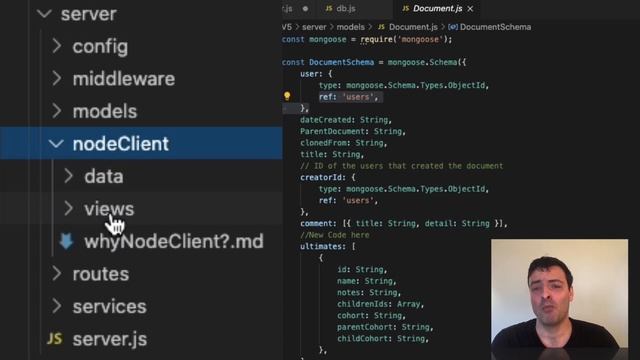Click the const DocumentSchema declaration line
Image resolution: width=640 pixels, height=360 pixels.
(x=374, y=62)
